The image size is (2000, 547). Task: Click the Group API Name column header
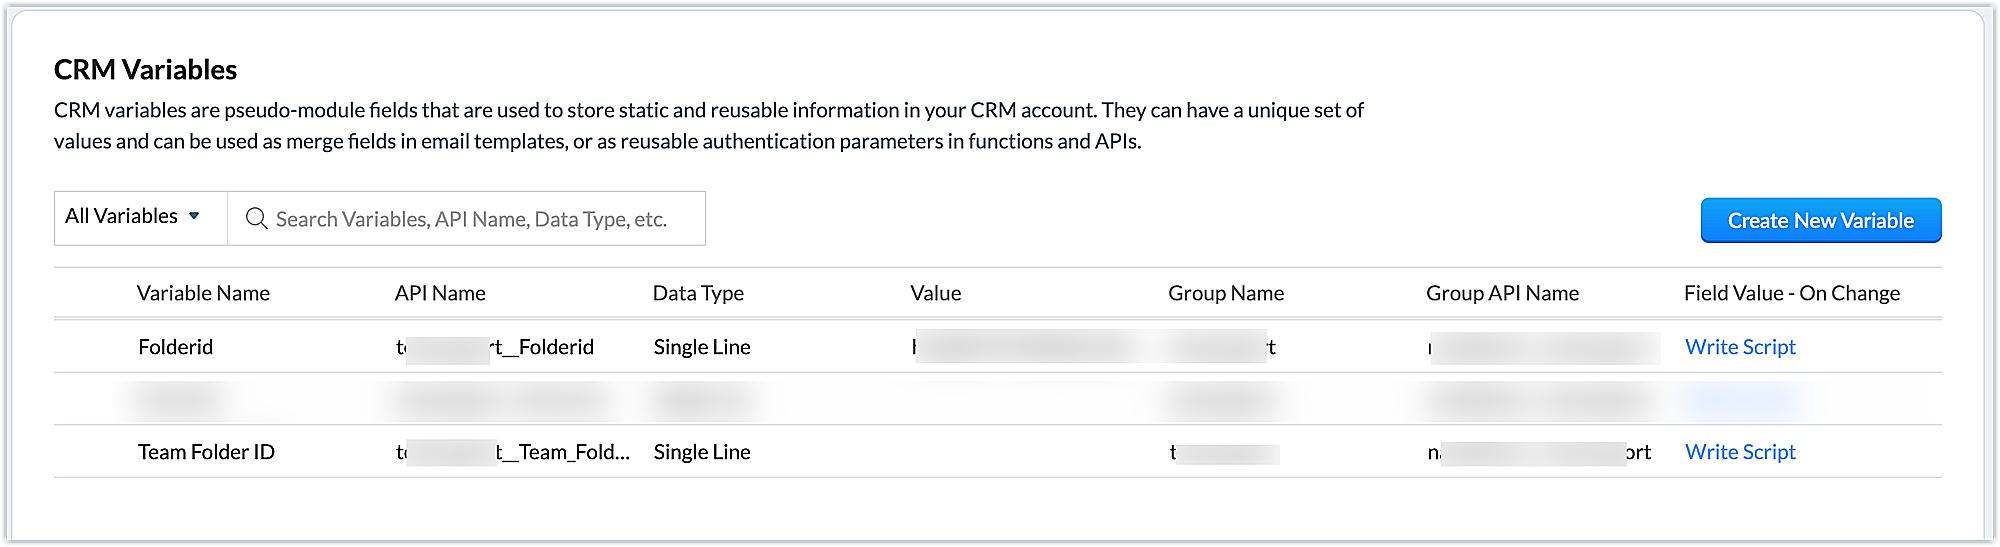1502,293
